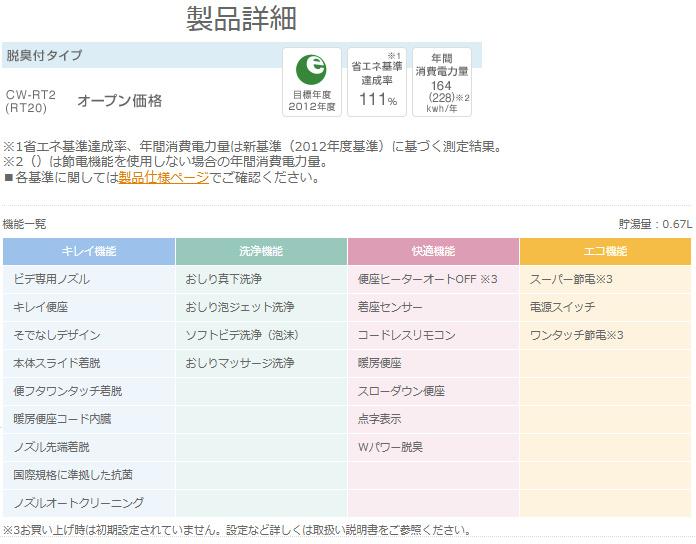Click the ※2 節電機能 footnote line
The width and height of the screenshot is (696, 544).
tap(166, 162)
